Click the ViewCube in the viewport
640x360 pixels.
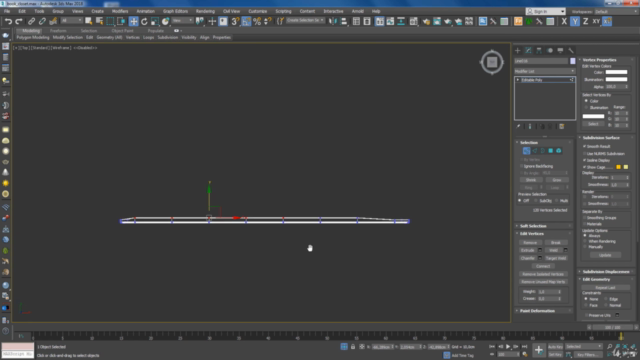pyautogui.click(x=492, y=62)
